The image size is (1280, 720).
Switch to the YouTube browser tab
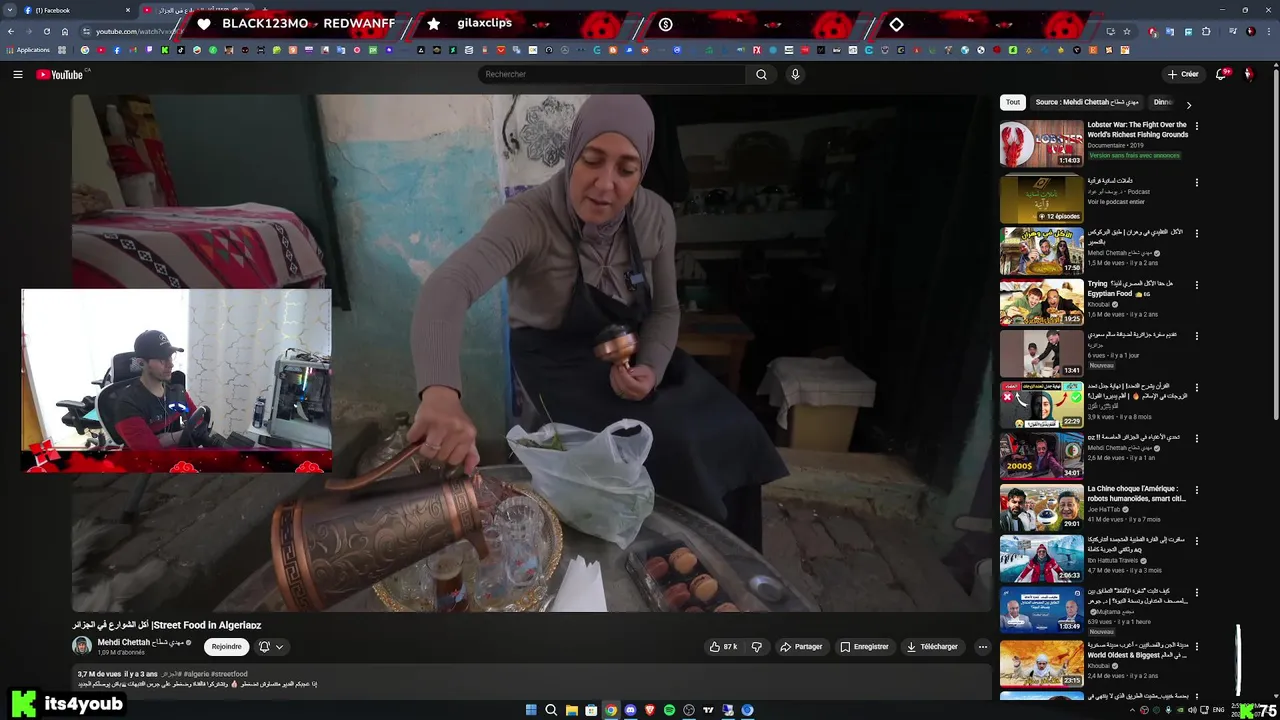click(x=195, y=10)
